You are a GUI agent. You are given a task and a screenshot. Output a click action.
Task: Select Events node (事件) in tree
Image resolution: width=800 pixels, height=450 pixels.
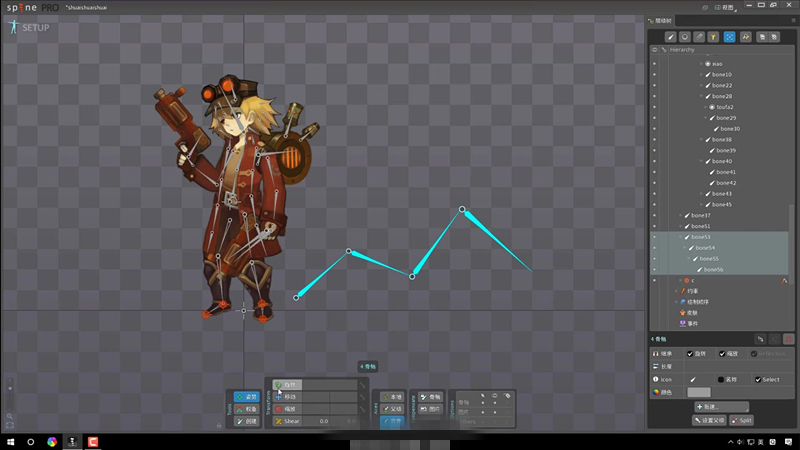tap(689, 323)
